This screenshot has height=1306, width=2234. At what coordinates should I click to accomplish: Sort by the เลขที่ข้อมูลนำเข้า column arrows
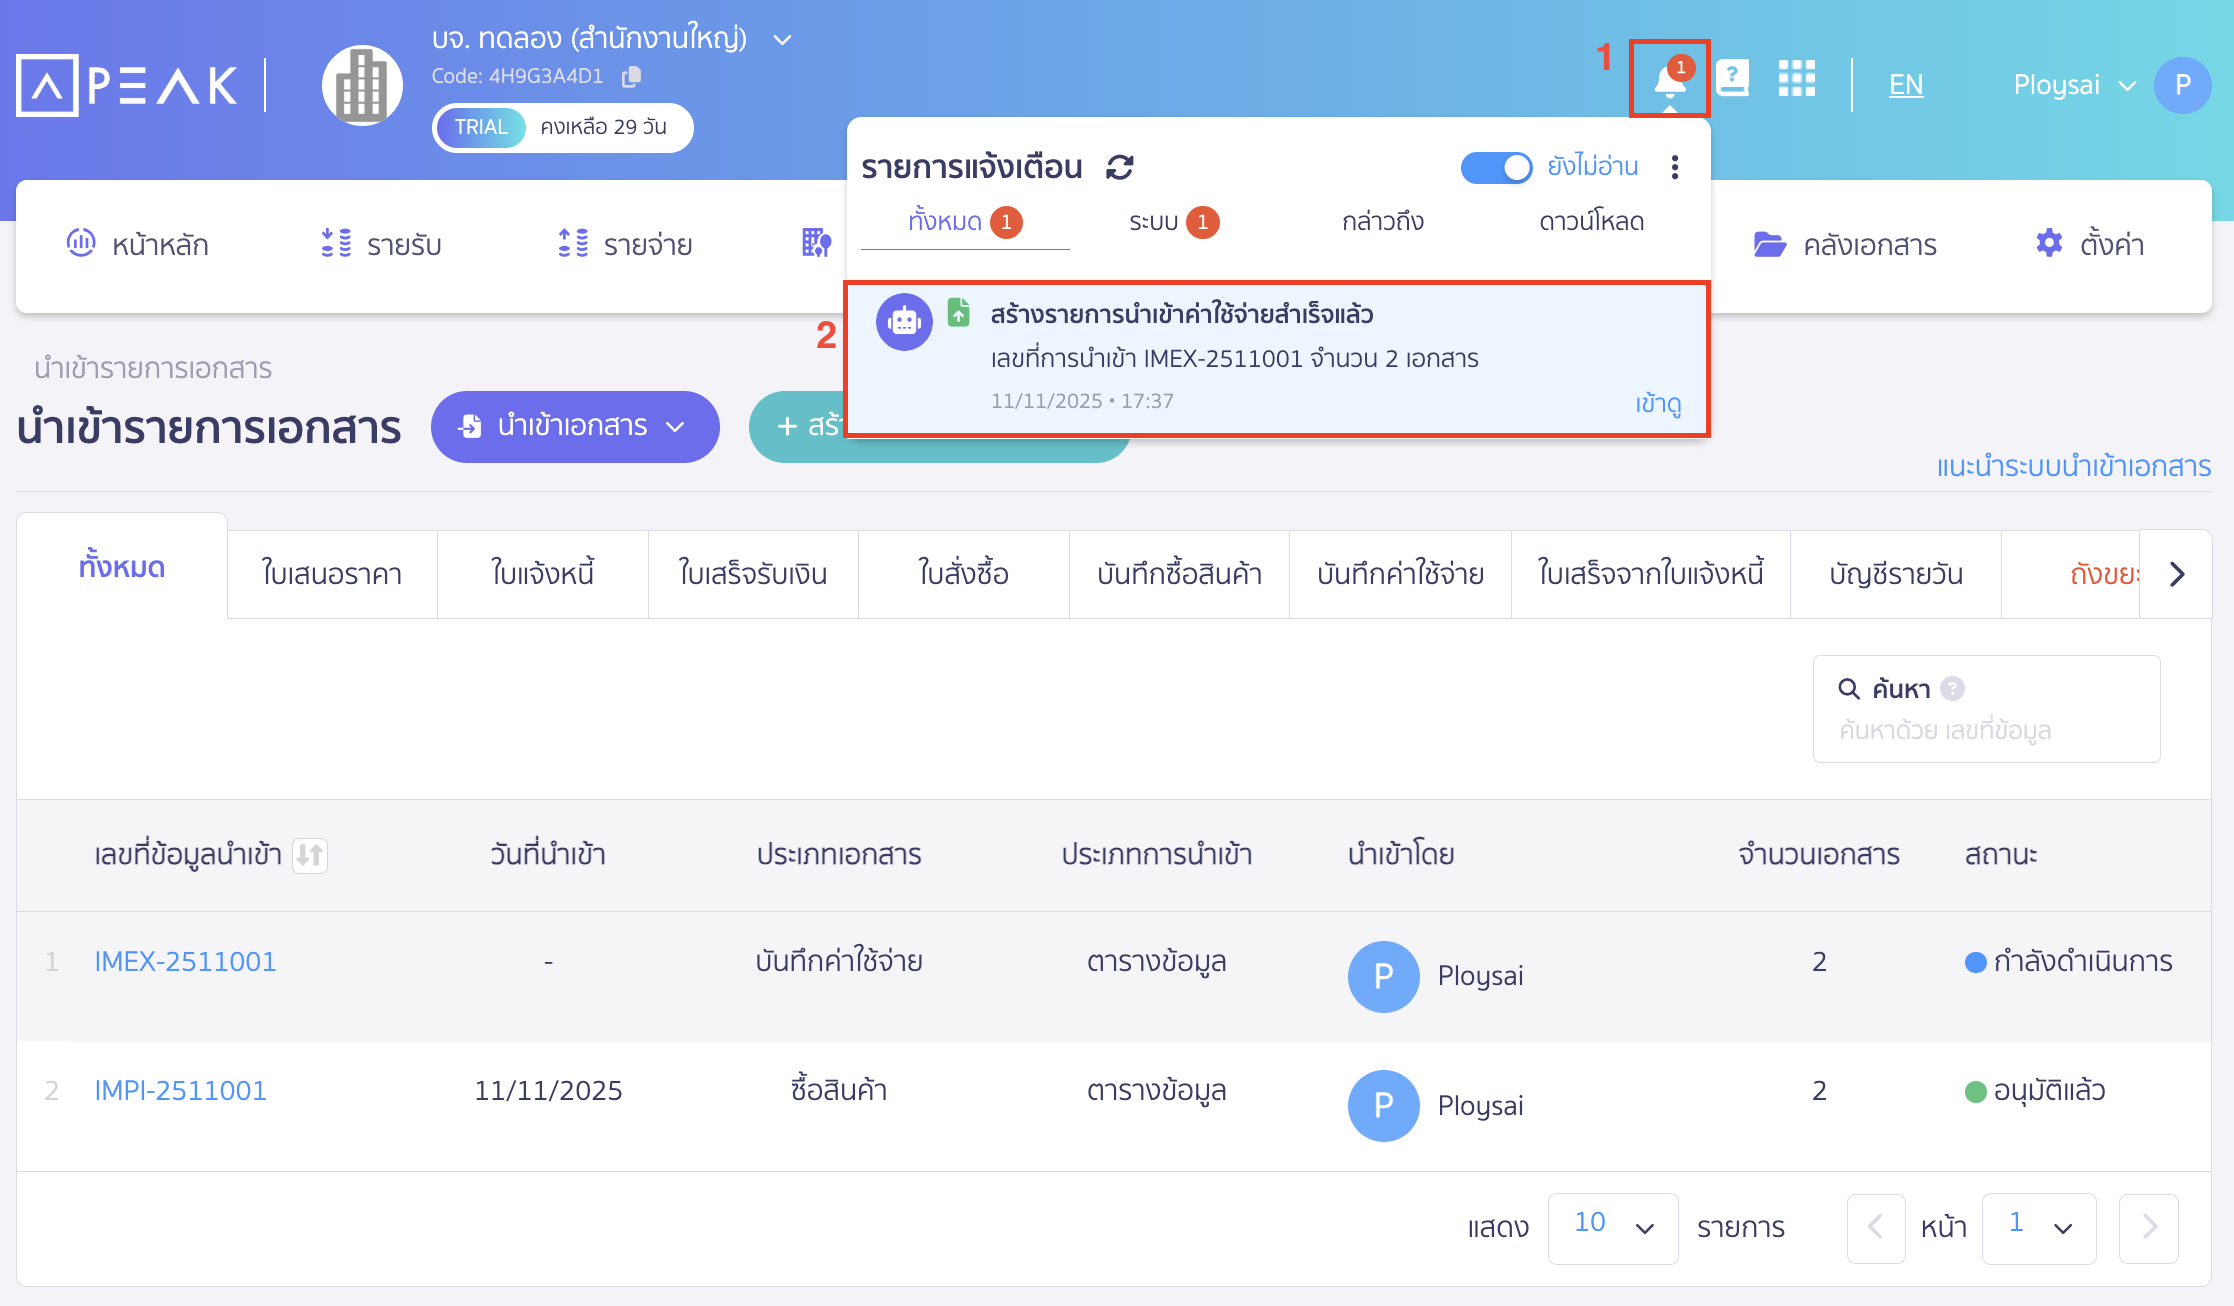pyautogui.click(x=310, y=855)
